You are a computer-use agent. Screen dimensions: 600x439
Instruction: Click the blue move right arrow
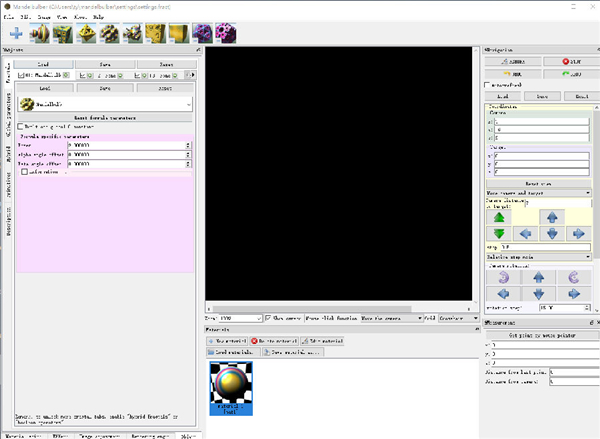click(x=577, y=233)
